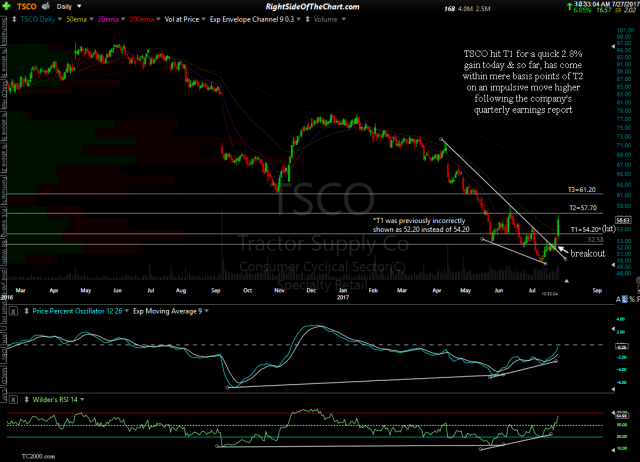
Task: Close the Price Percent Oscillator pane
Action: pos(13,311)
